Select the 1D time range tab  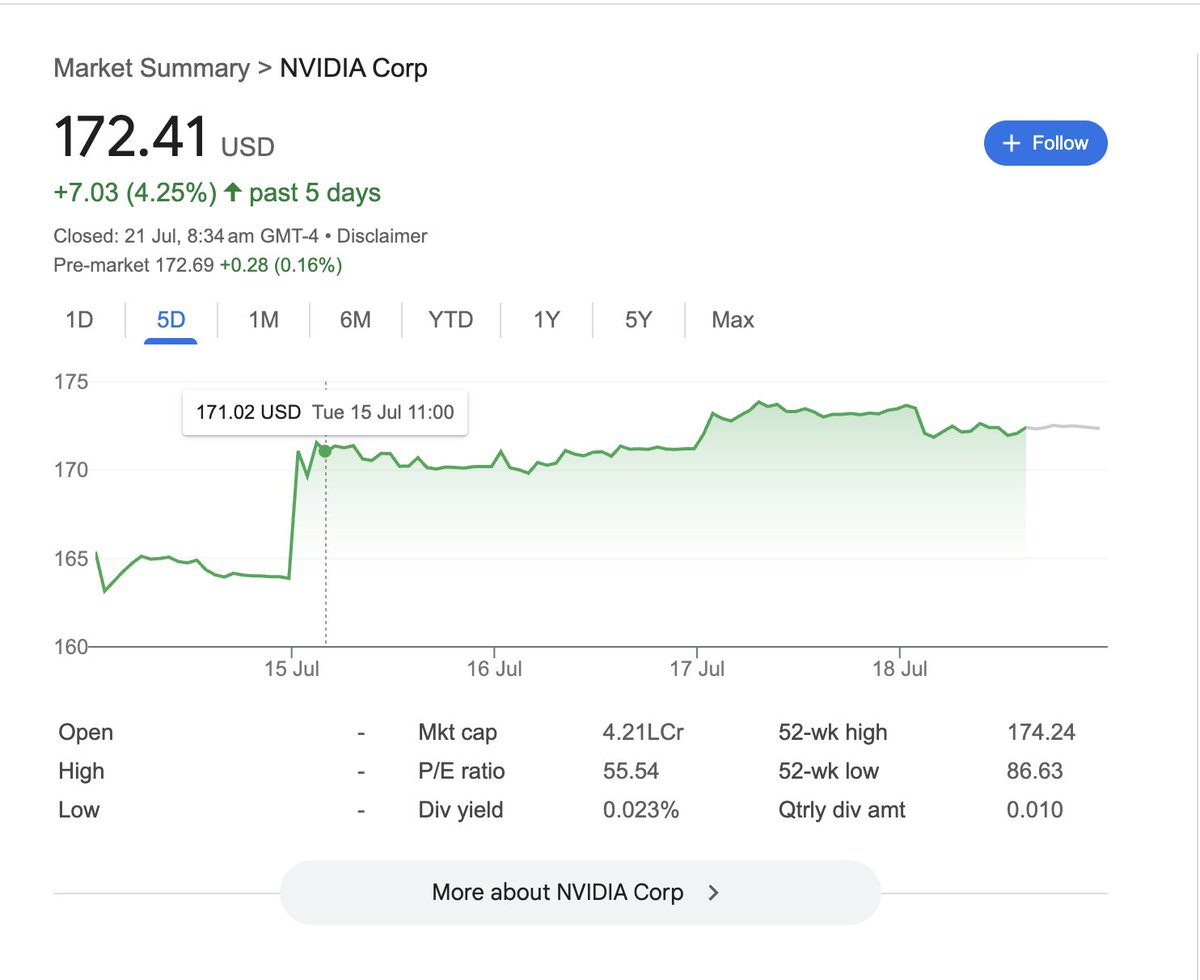click(79, 320)
